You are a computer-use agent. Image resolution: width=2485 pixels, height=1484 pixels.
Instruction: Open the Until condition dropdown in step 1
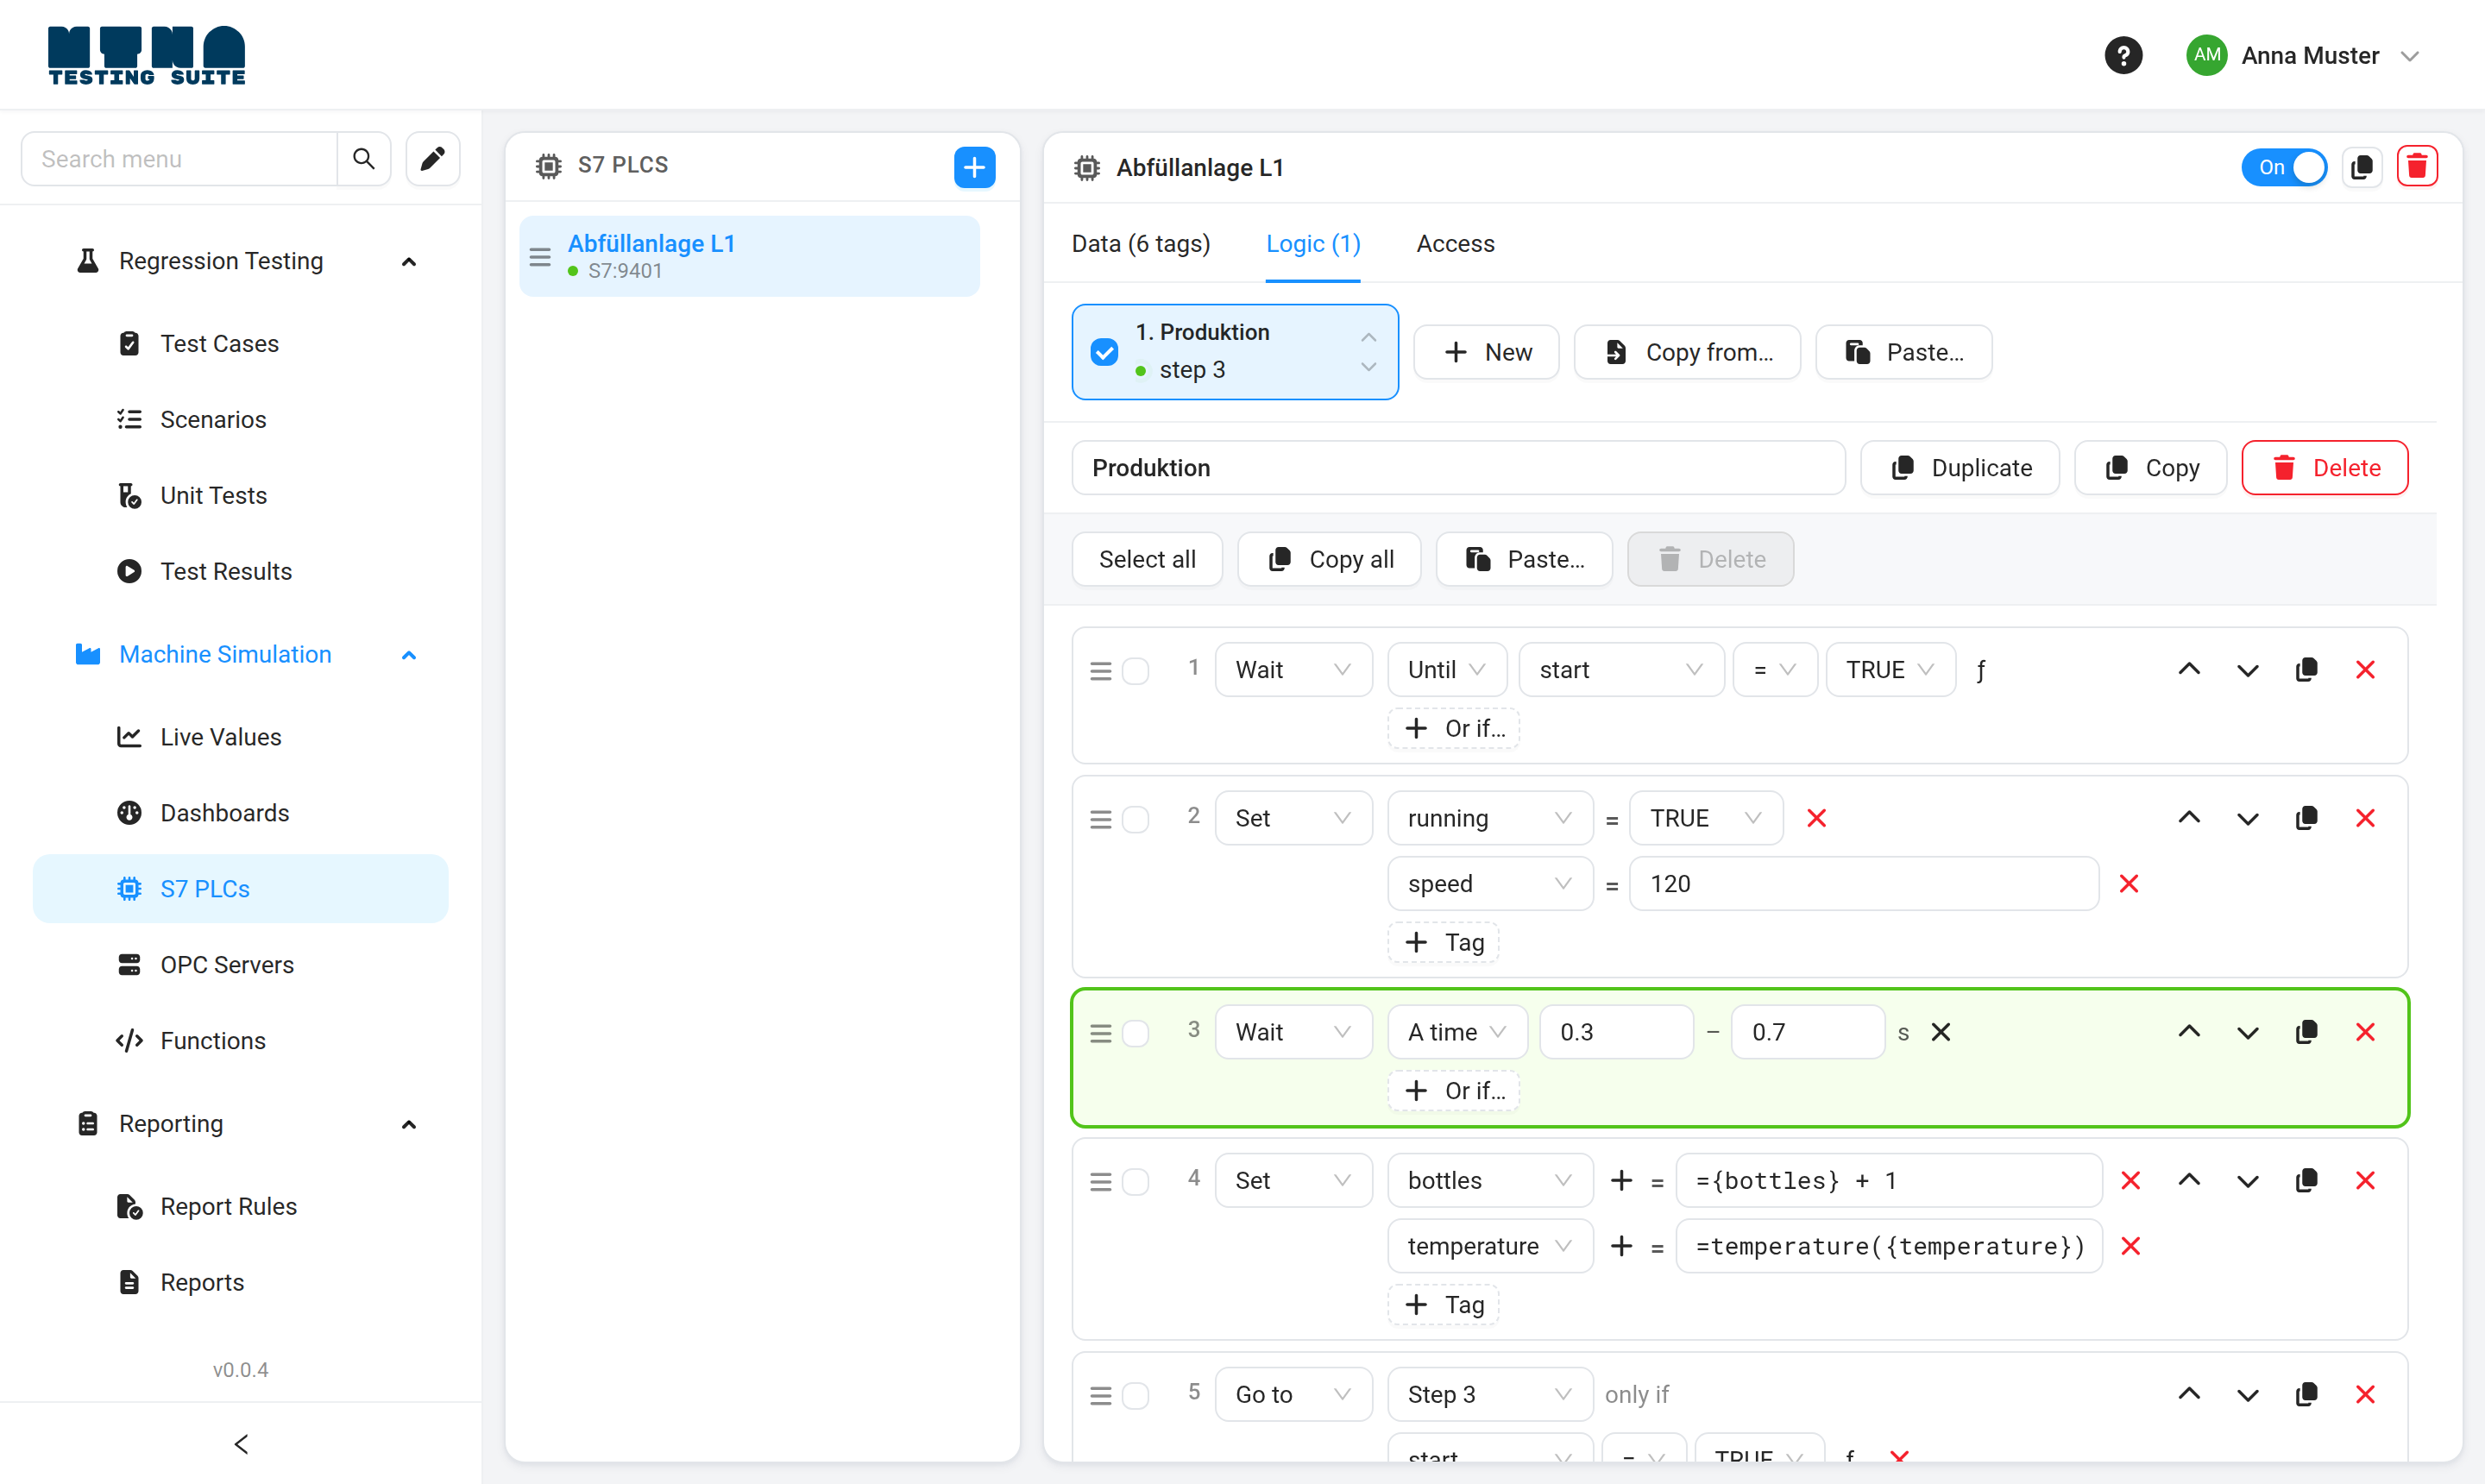click(x=1446, y=670)
